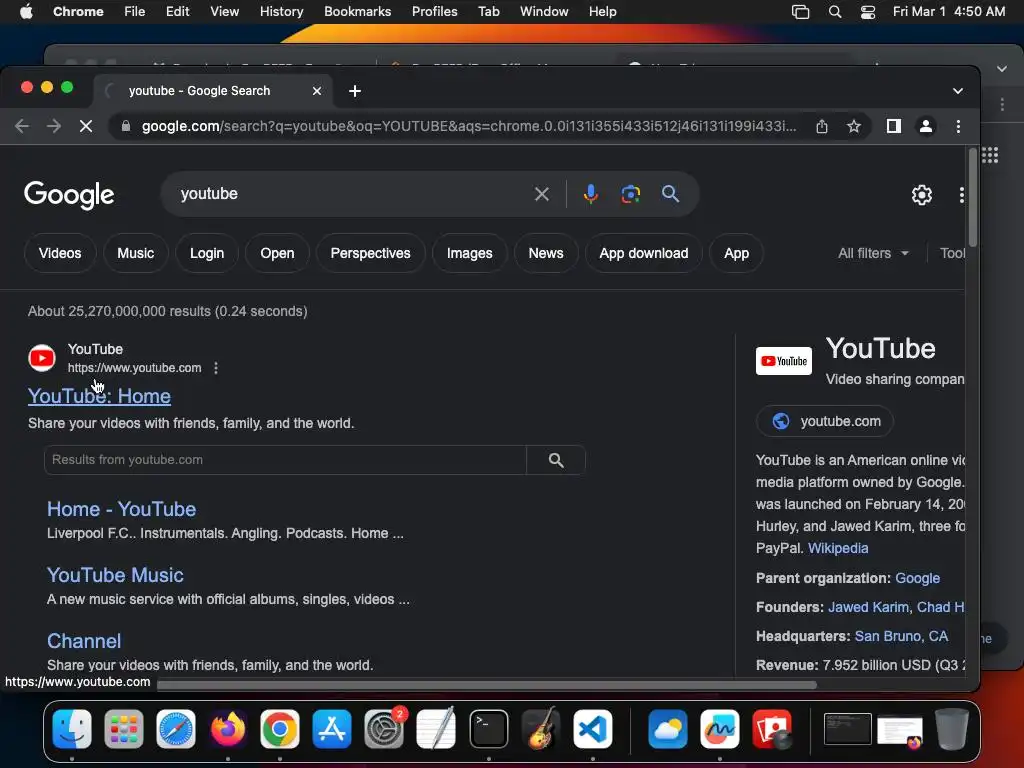Open the Channel sitelink

pos(84,641)
